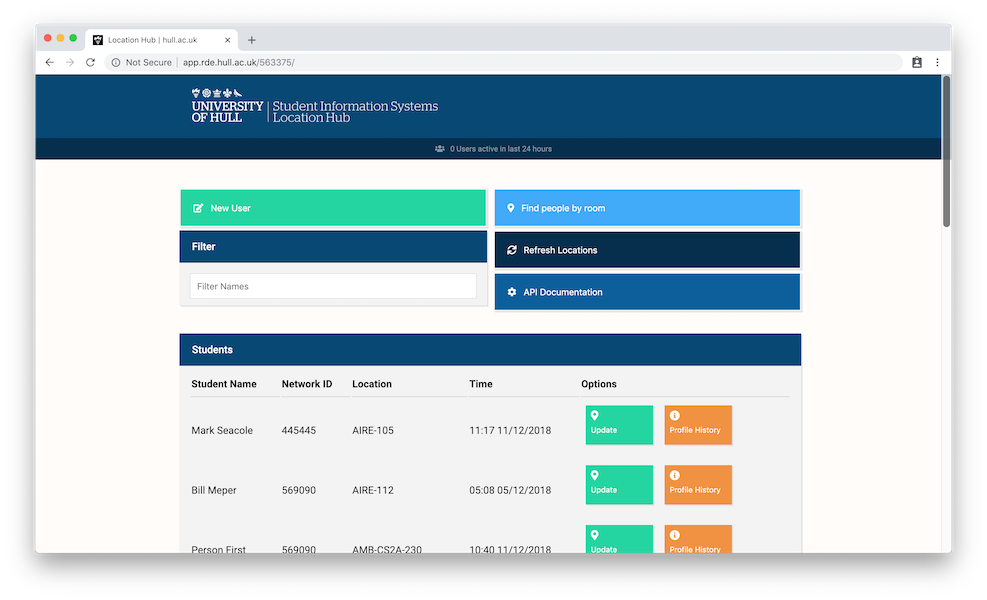Click the University of Hull logo

[x=227, y=106]
